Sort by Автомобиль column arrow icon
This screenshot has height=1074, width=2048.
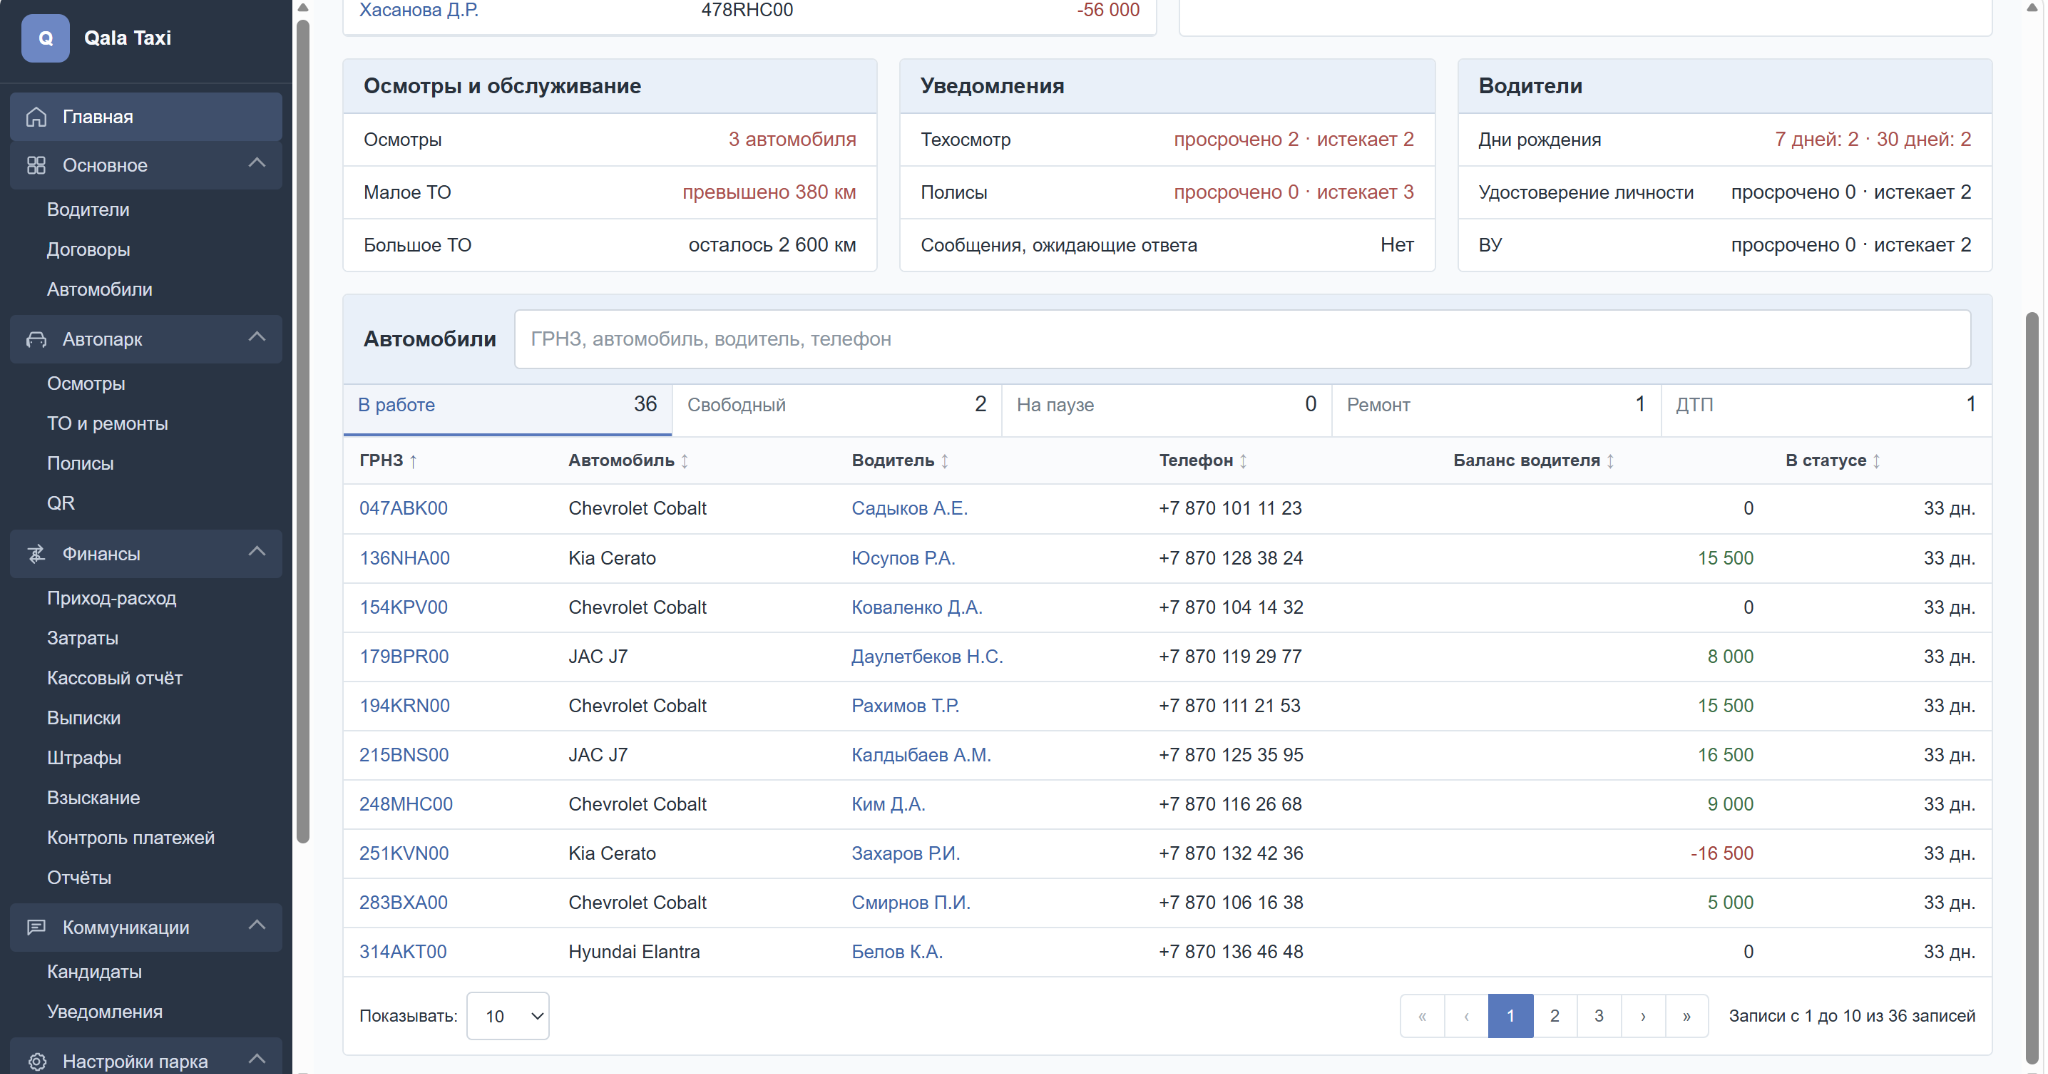click(x=685, y=461)
